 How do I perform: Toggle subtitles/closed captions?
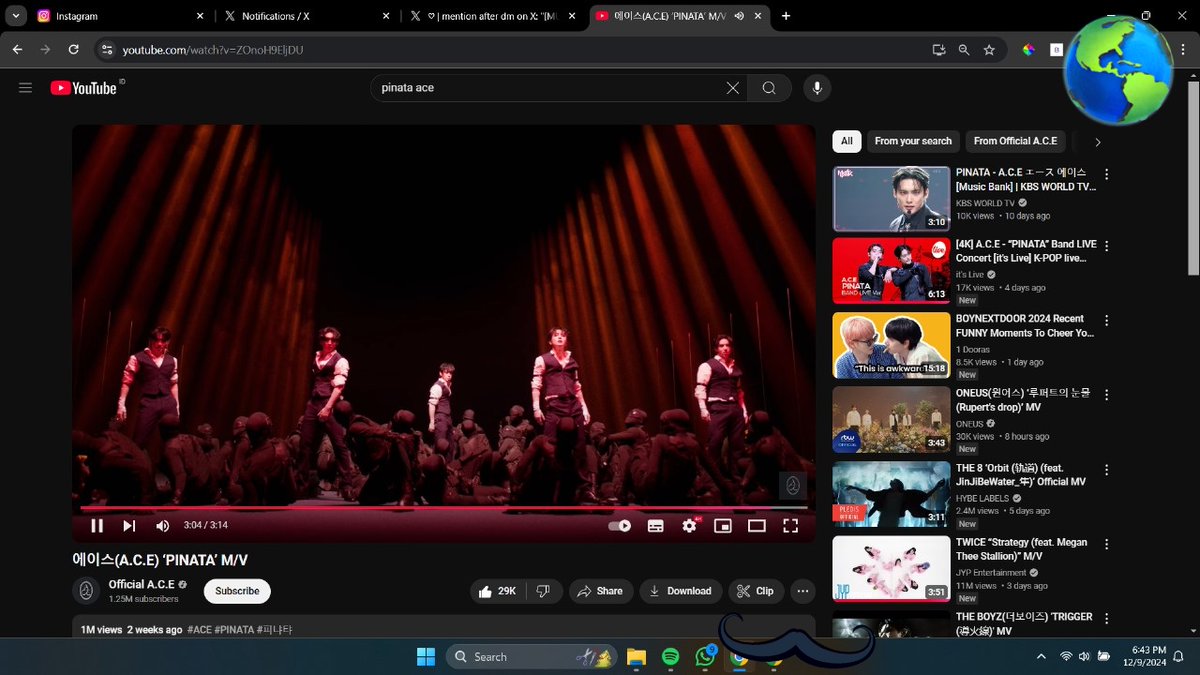[x=656, y=525]
